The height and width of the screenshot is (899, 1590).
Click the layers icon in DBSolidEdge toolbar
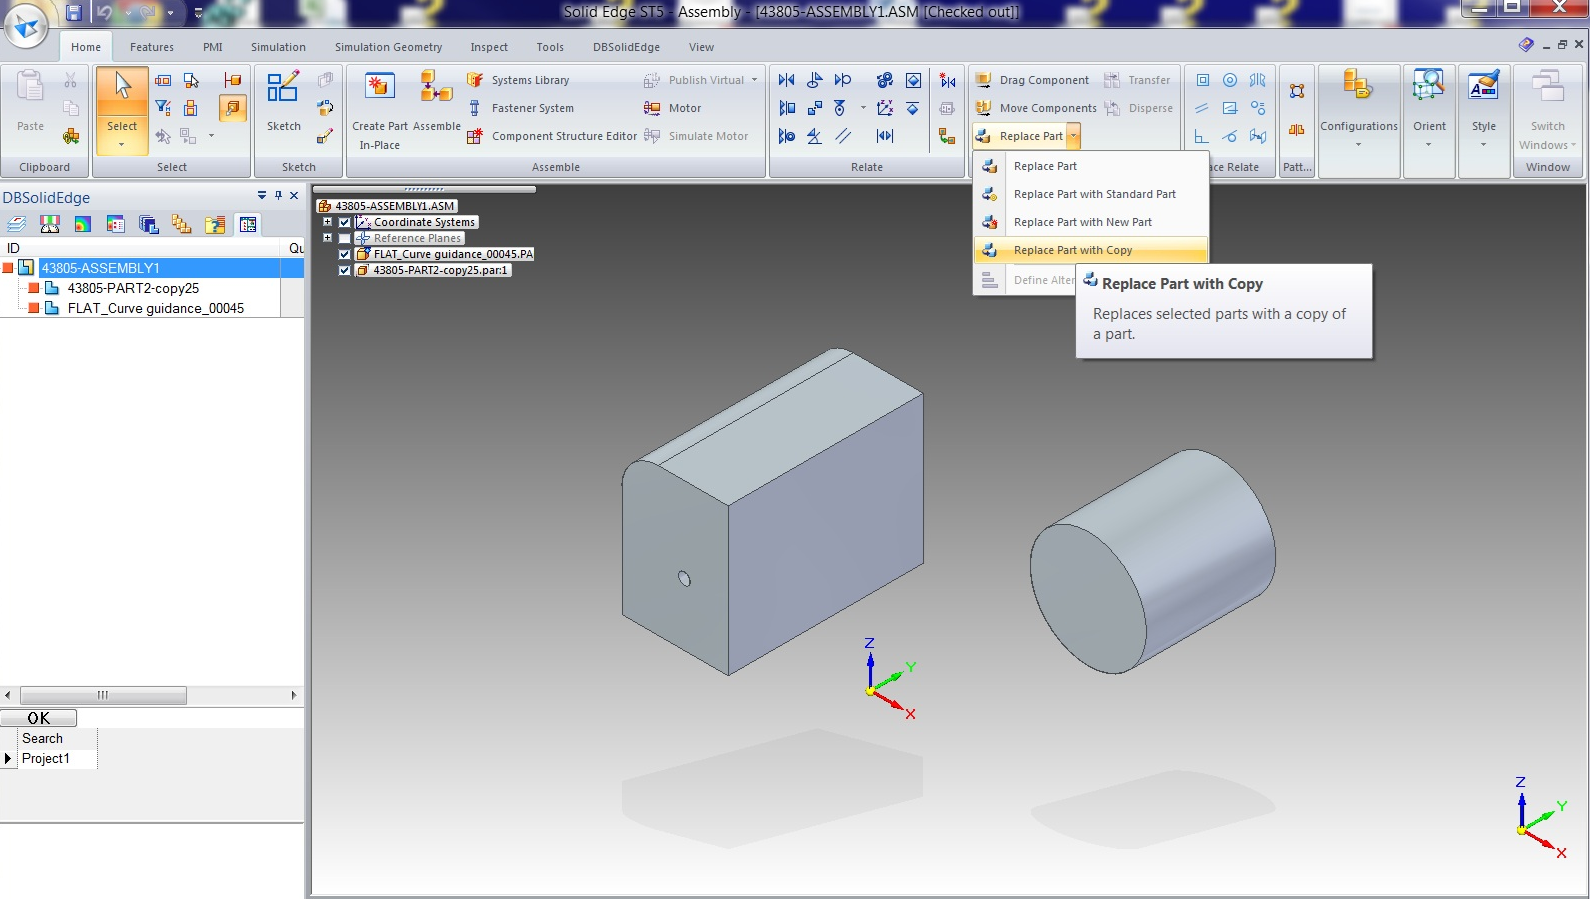pos(17,224)
